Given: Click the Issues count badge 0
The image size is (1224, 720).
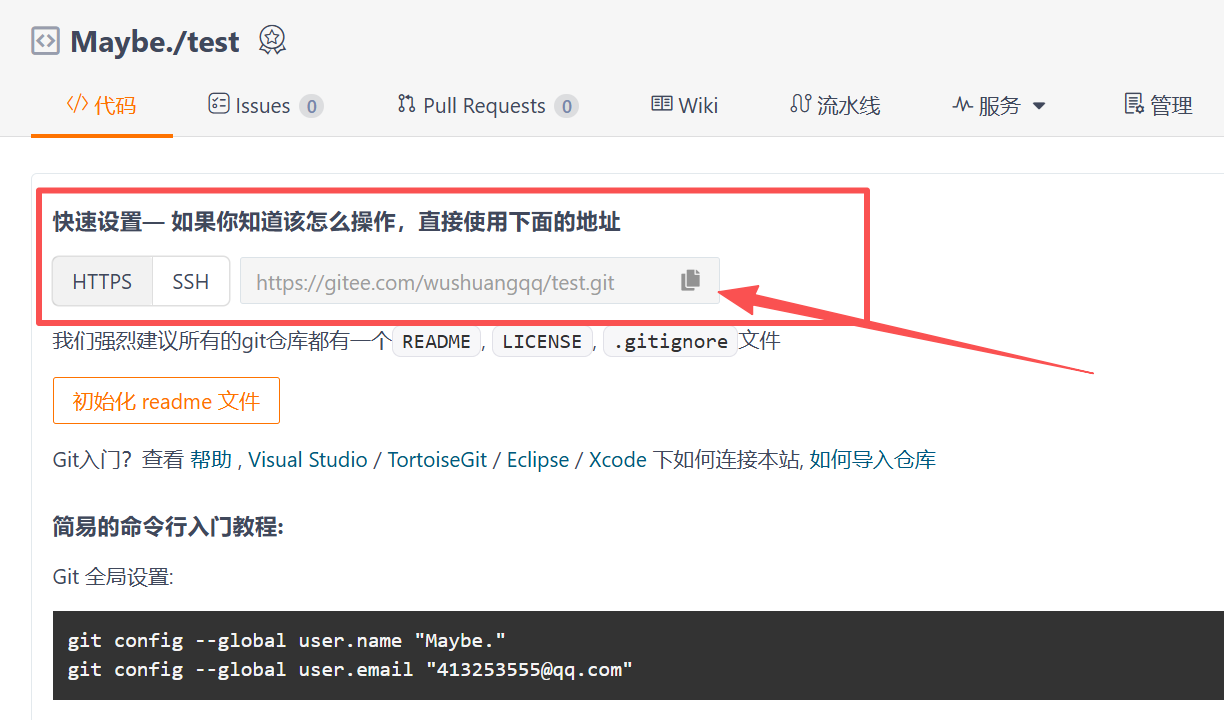Looking at the screenshot, I should point(311,106).
